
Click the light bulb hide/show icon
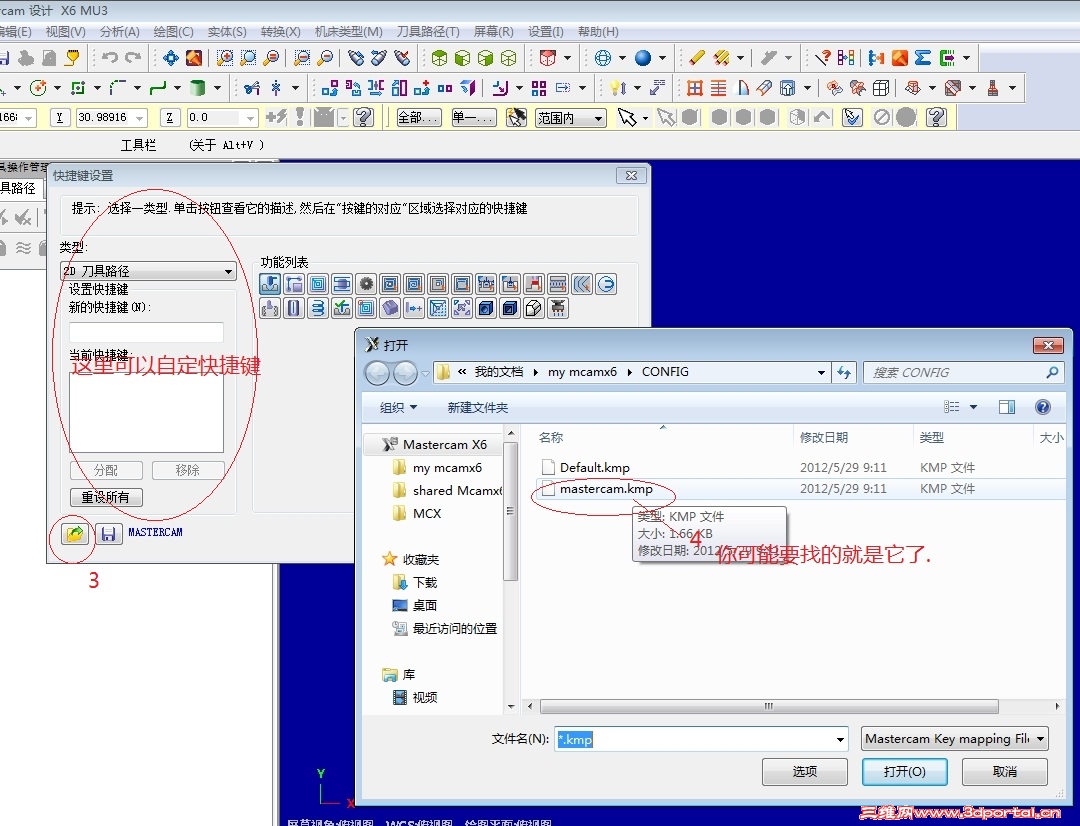pos(617,87)
